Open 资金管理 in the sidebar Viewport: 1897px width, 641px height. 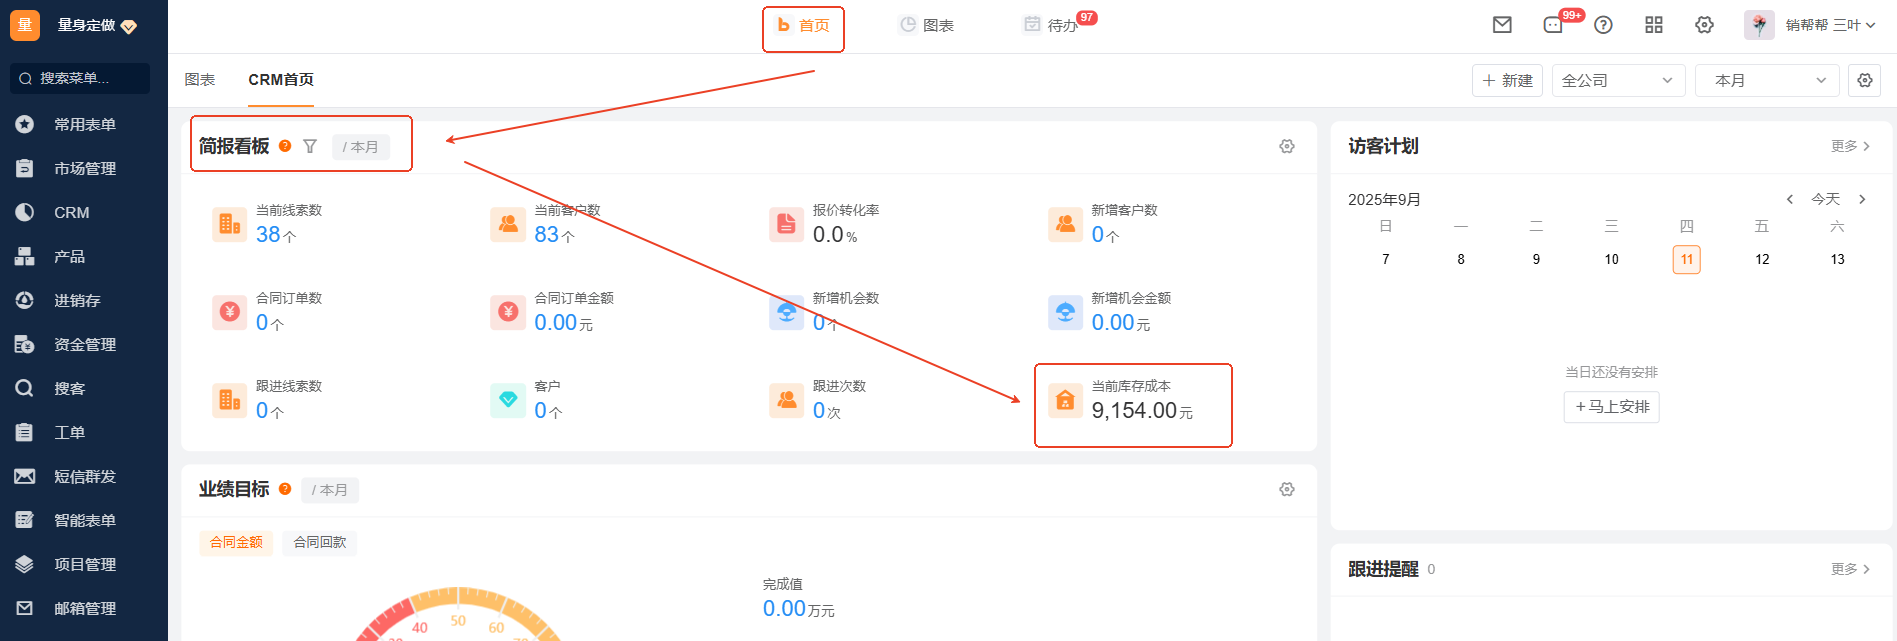84,344
